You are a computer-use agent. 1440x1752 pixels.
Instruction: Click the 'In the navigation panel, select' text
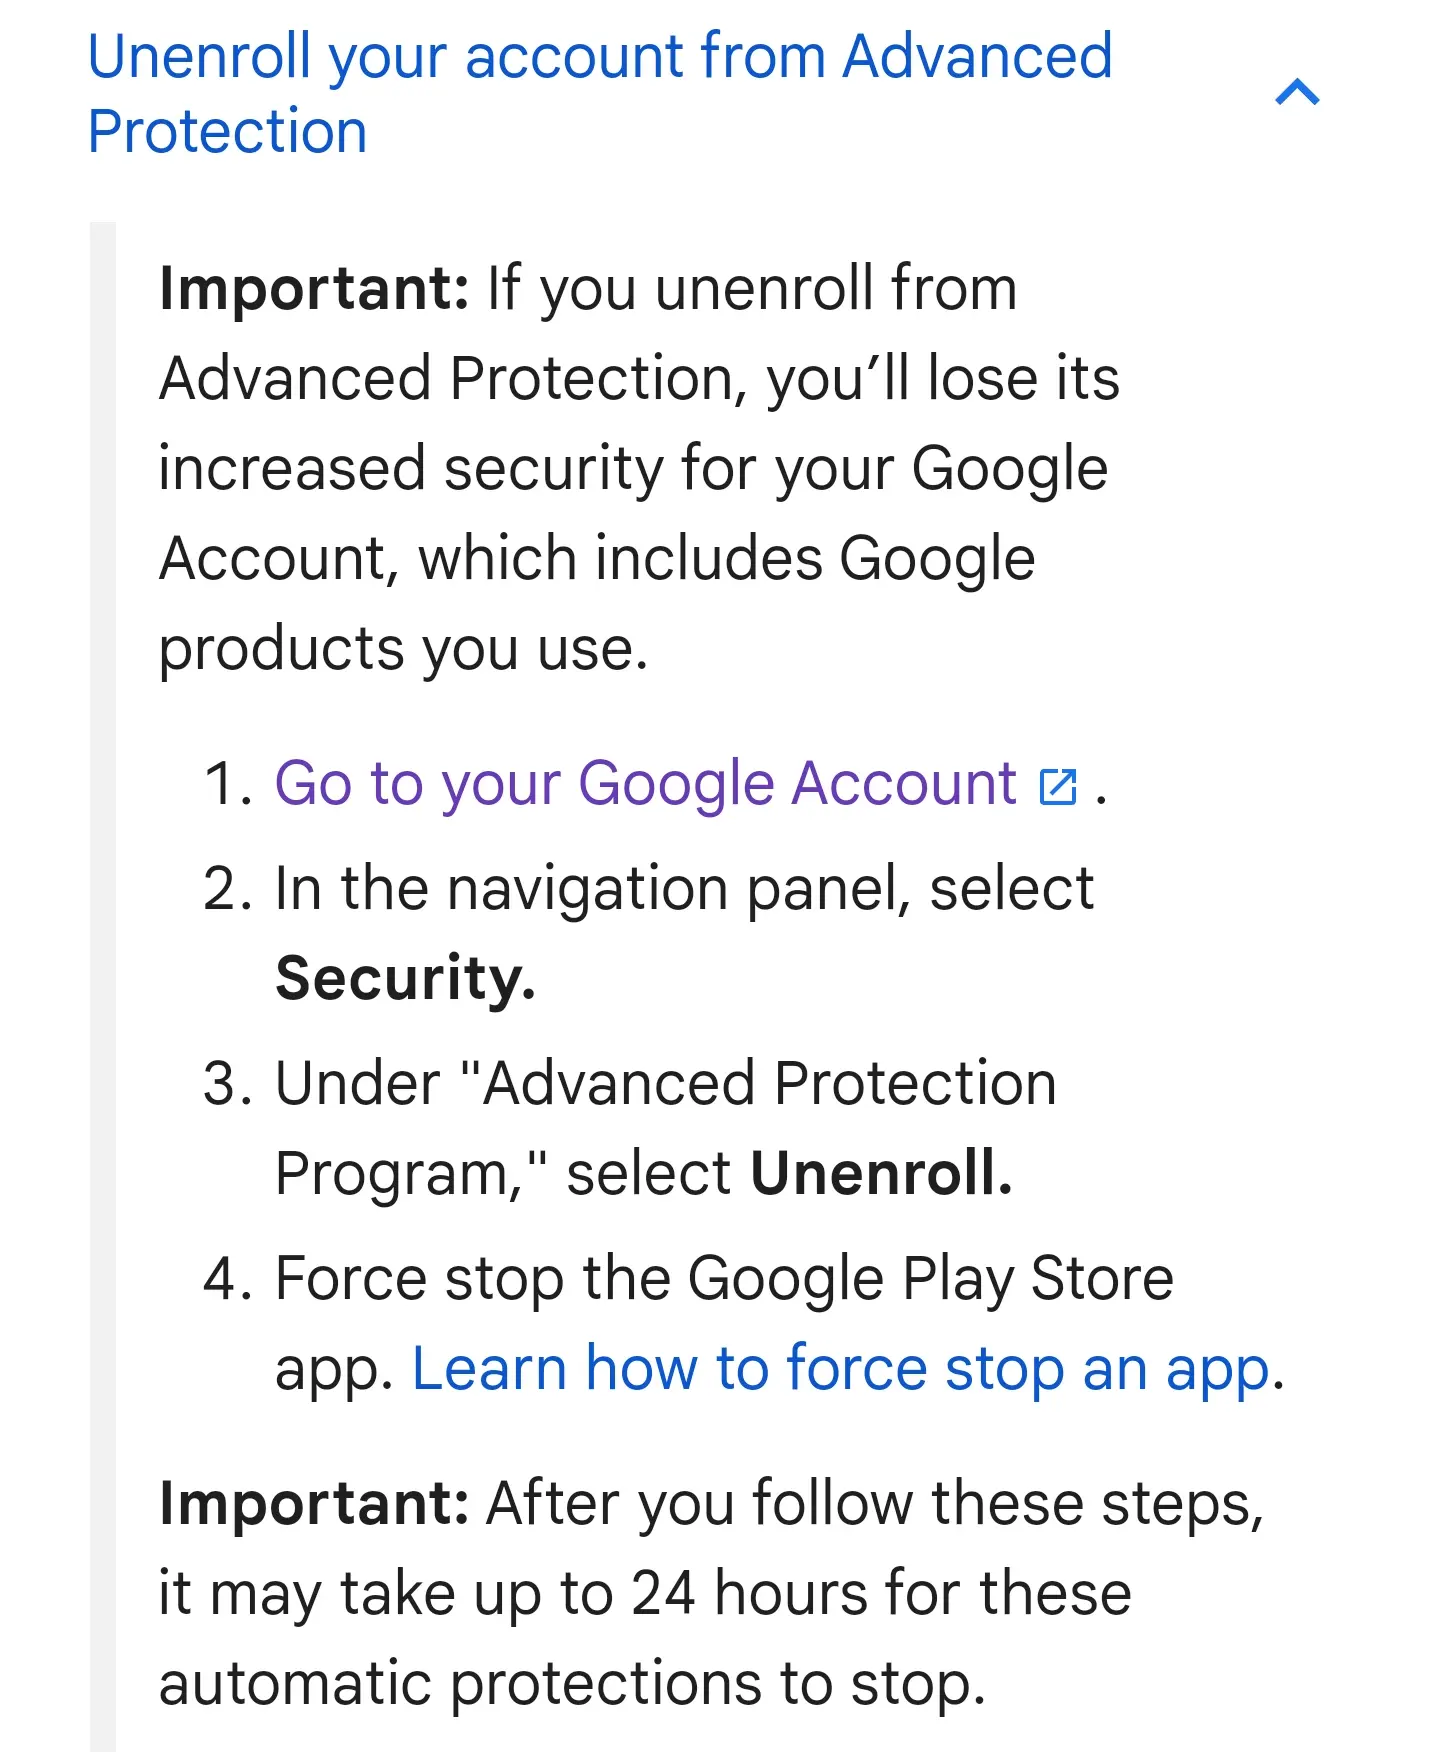point(684,889)
